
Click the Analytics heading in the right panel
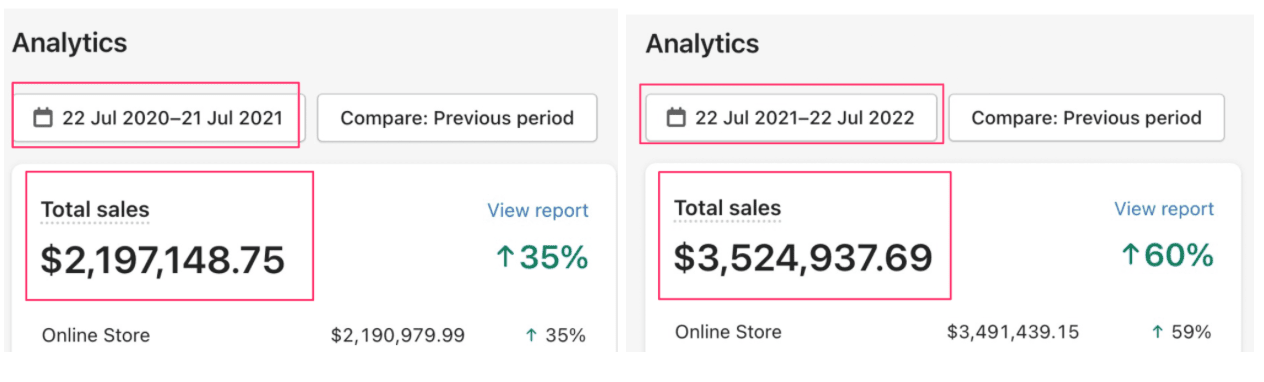[702, 44]
